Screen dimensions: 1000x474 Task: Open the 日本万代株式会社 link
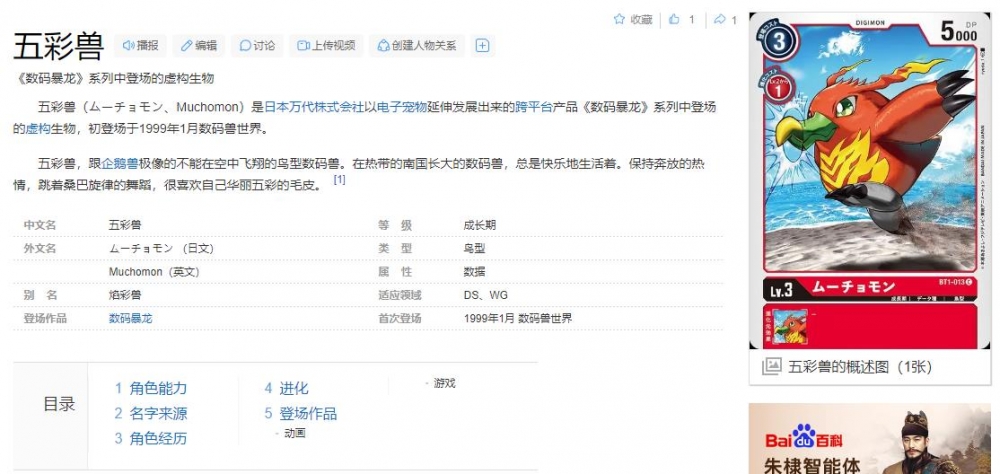click(x=314, y=107)
